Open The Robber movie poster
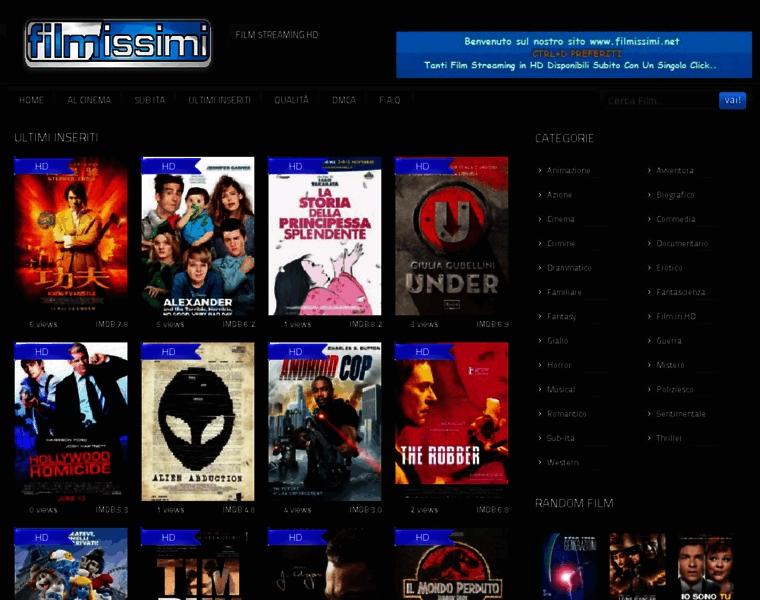This screenshot has height=600, width=760. tap(451, 421)
